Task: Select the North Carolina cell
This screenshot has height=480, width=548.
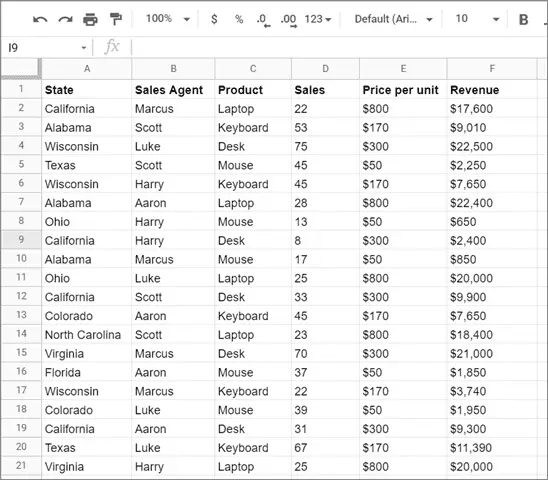Action: [x=87, y=335]
